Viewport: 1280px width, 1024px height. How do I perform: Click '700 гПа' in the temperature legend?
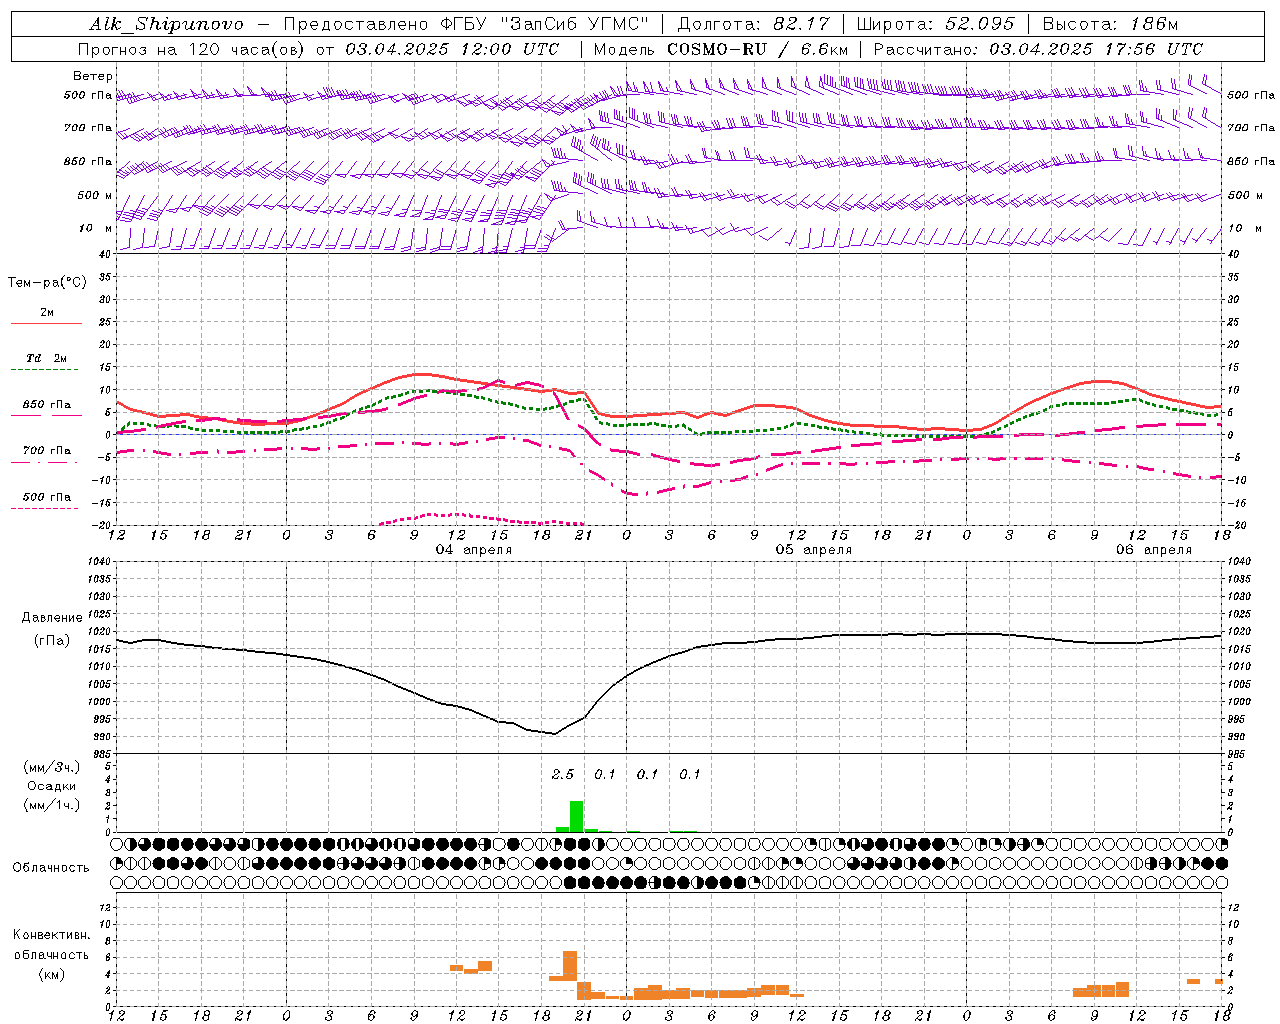point(47,451)
